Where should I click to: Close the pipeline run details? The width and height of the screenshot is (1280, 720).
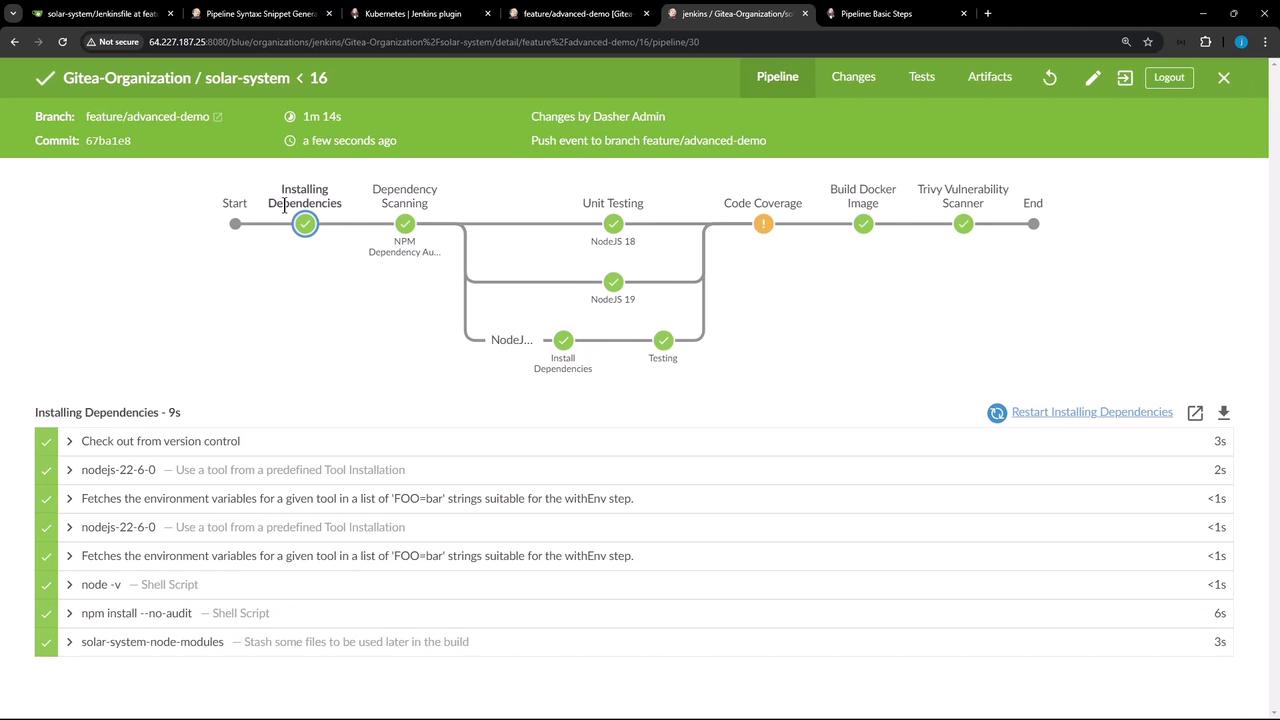[1223, 78]
